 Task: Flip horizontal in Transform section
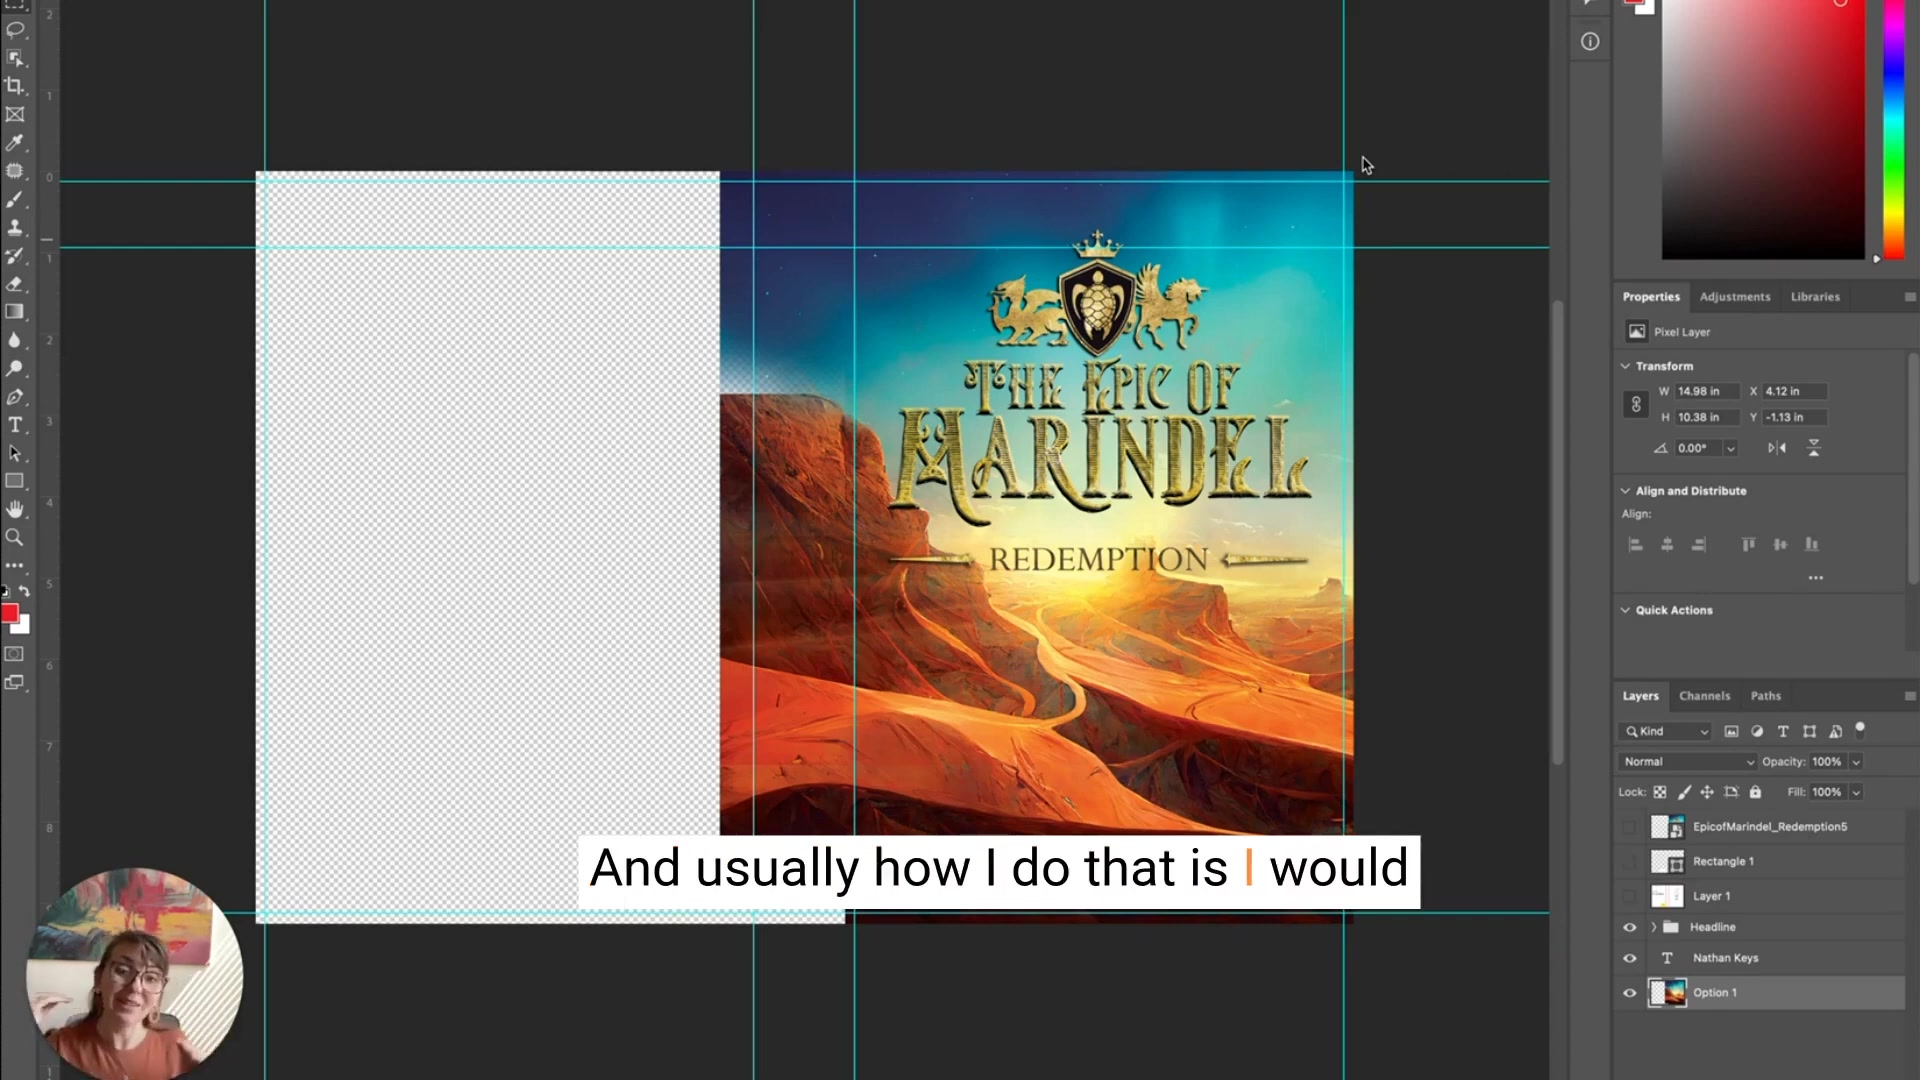click(x=1777, y=448)
